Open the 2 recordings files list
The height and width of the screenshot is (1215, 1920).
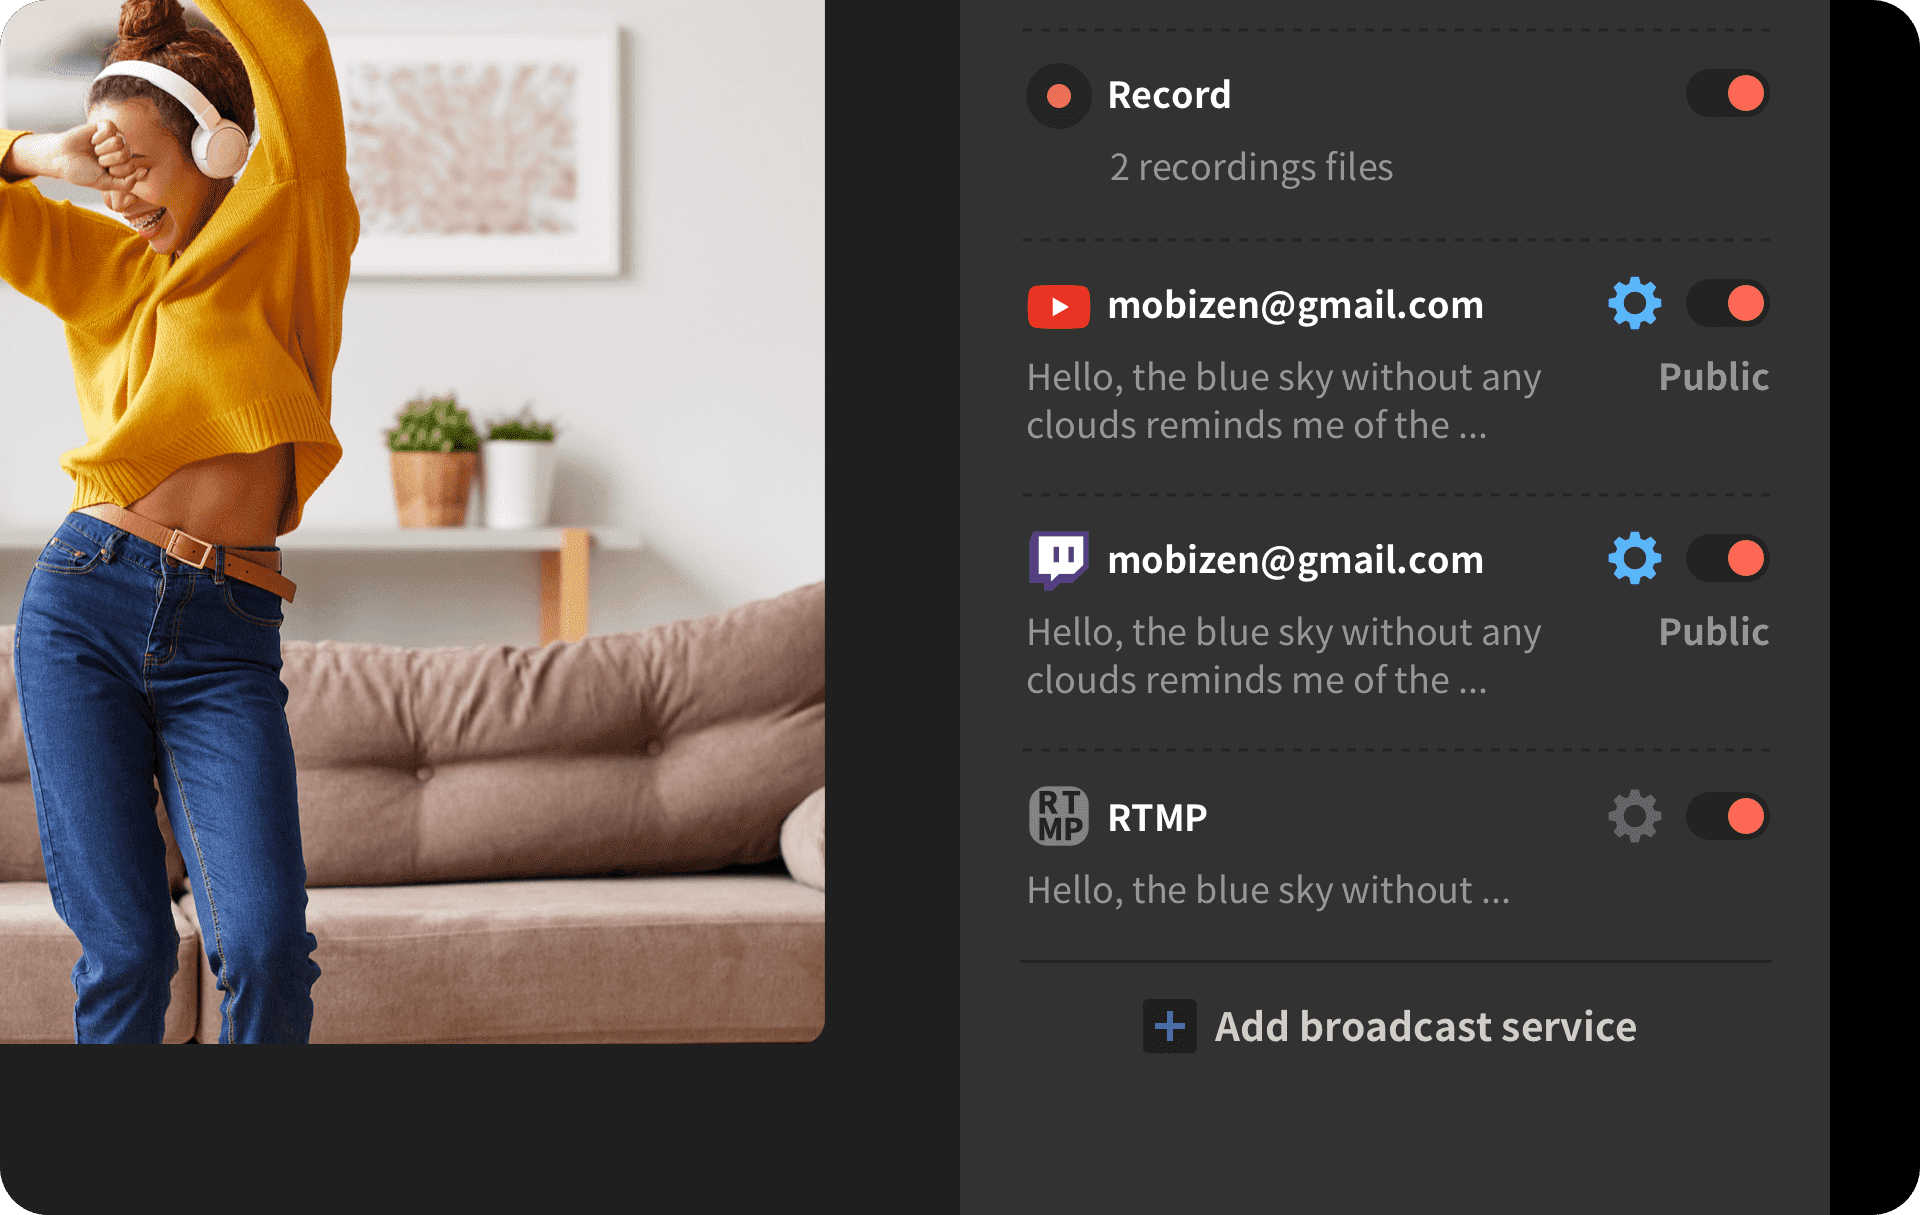click(1251, 167)
